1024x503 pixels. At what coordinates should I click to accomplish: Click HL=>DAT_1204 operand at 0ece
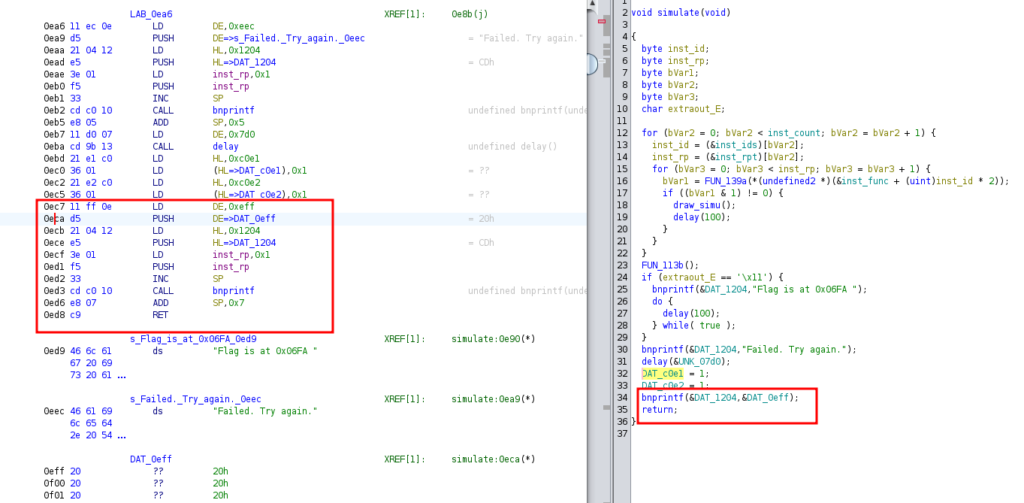point(244,242)
